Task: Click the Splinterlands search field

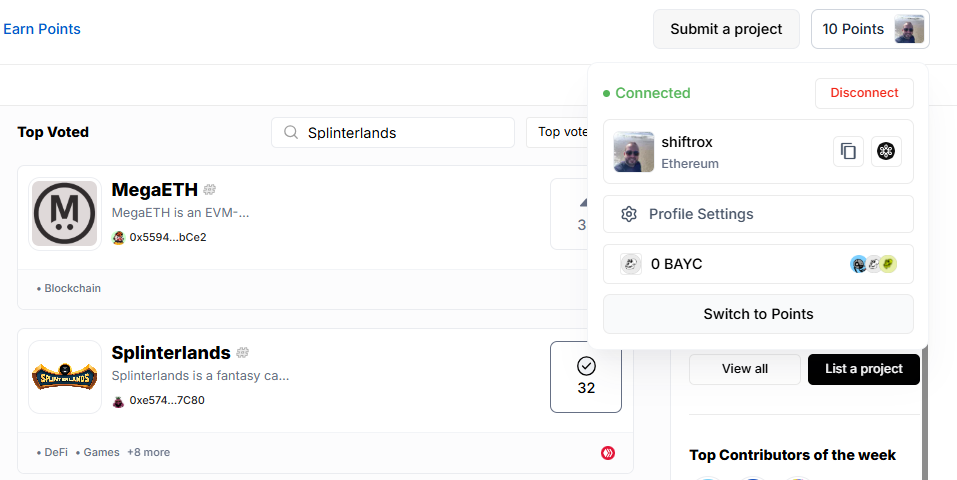Action: click(x=393, y=133)
